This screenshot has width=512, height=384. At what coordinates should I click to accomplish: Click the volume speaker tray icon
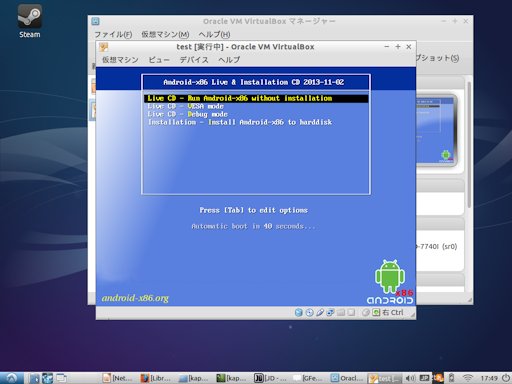pyautogui.click(x=410, y=378)
